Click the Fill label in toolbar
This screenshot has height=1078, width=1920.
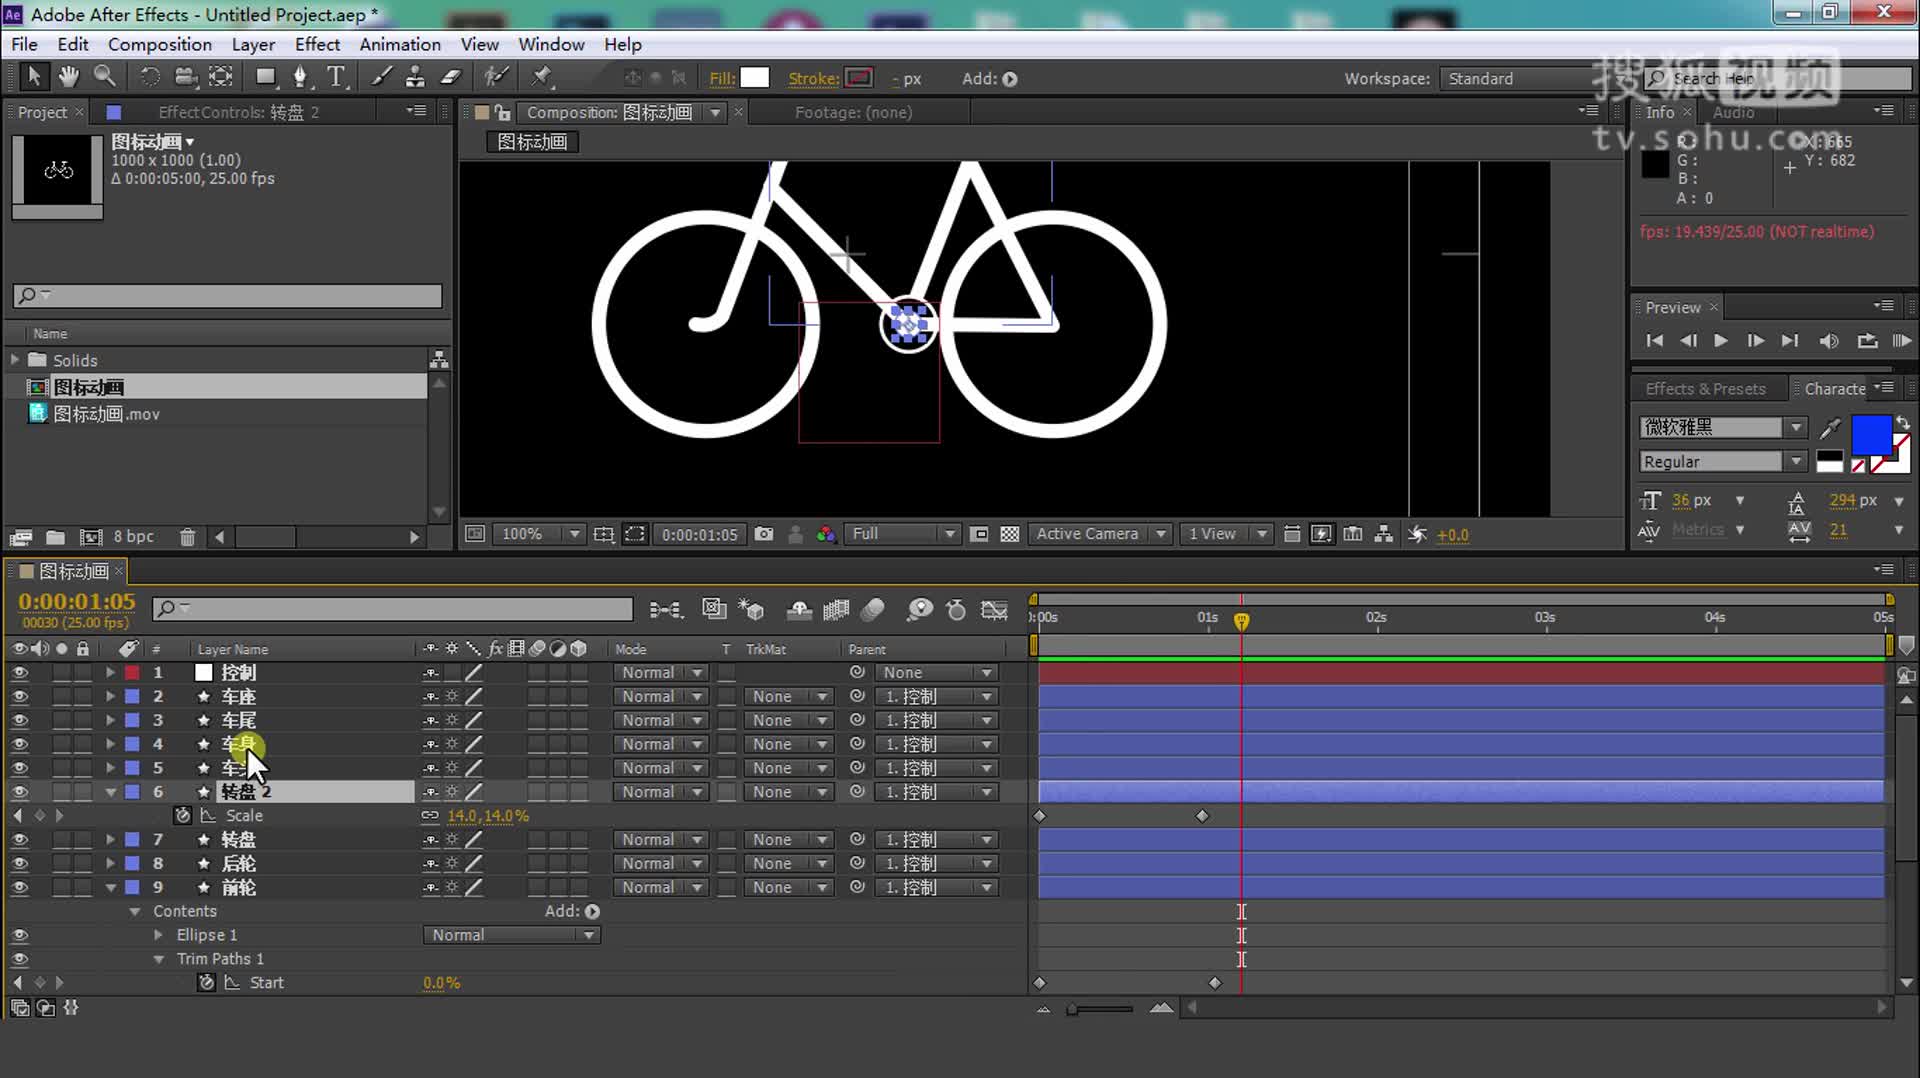tap(722, 78)
